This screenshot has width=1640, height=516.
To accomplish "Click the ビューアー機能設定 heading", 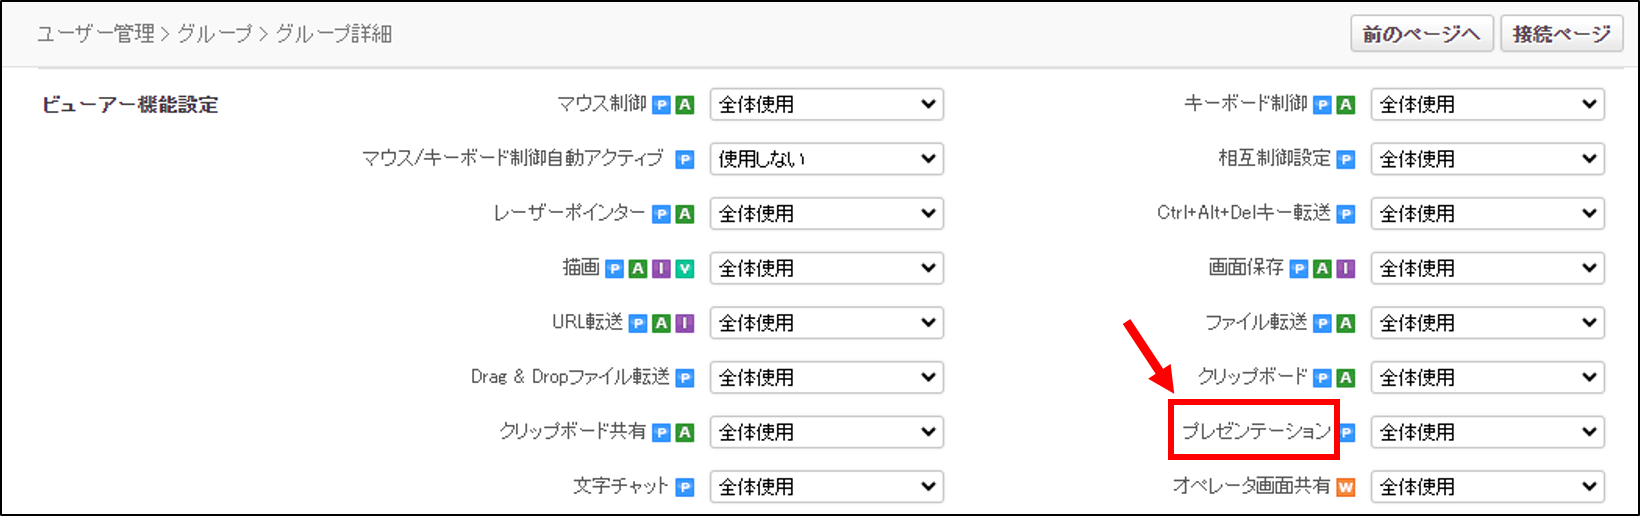I will (130, 105).
